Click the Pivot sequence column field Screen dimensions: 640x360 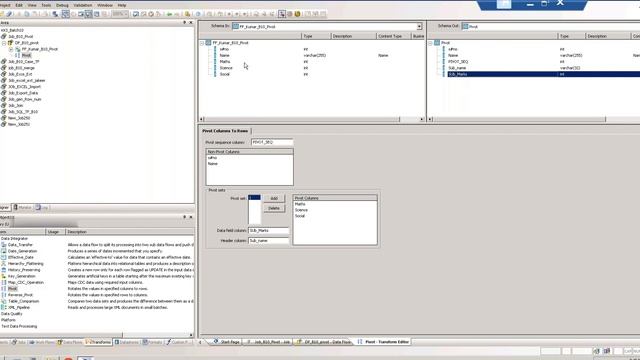(x=272, y=142)
